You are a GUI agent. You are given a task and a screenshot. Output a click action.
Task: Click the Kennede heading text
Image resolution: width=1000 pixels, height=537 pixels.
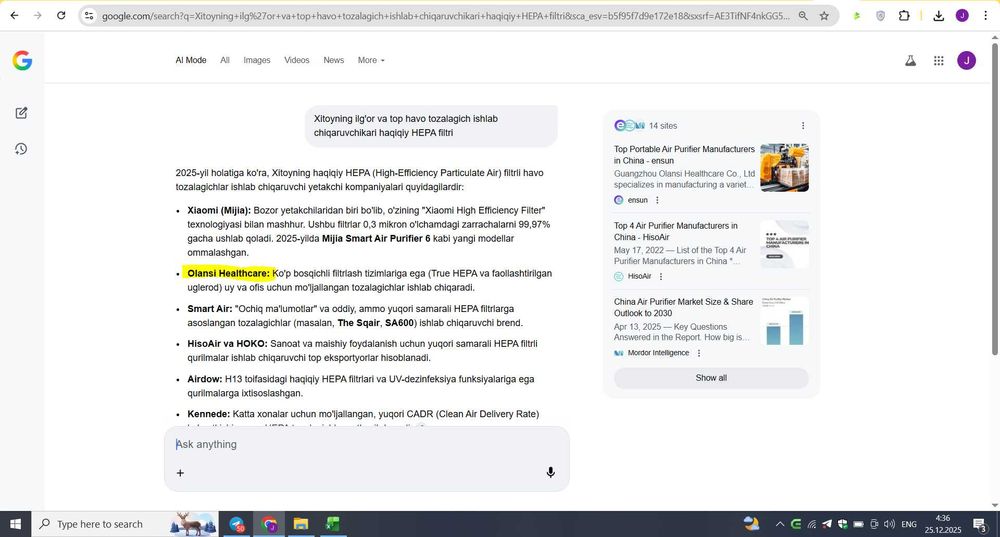[x=209, y=414]
